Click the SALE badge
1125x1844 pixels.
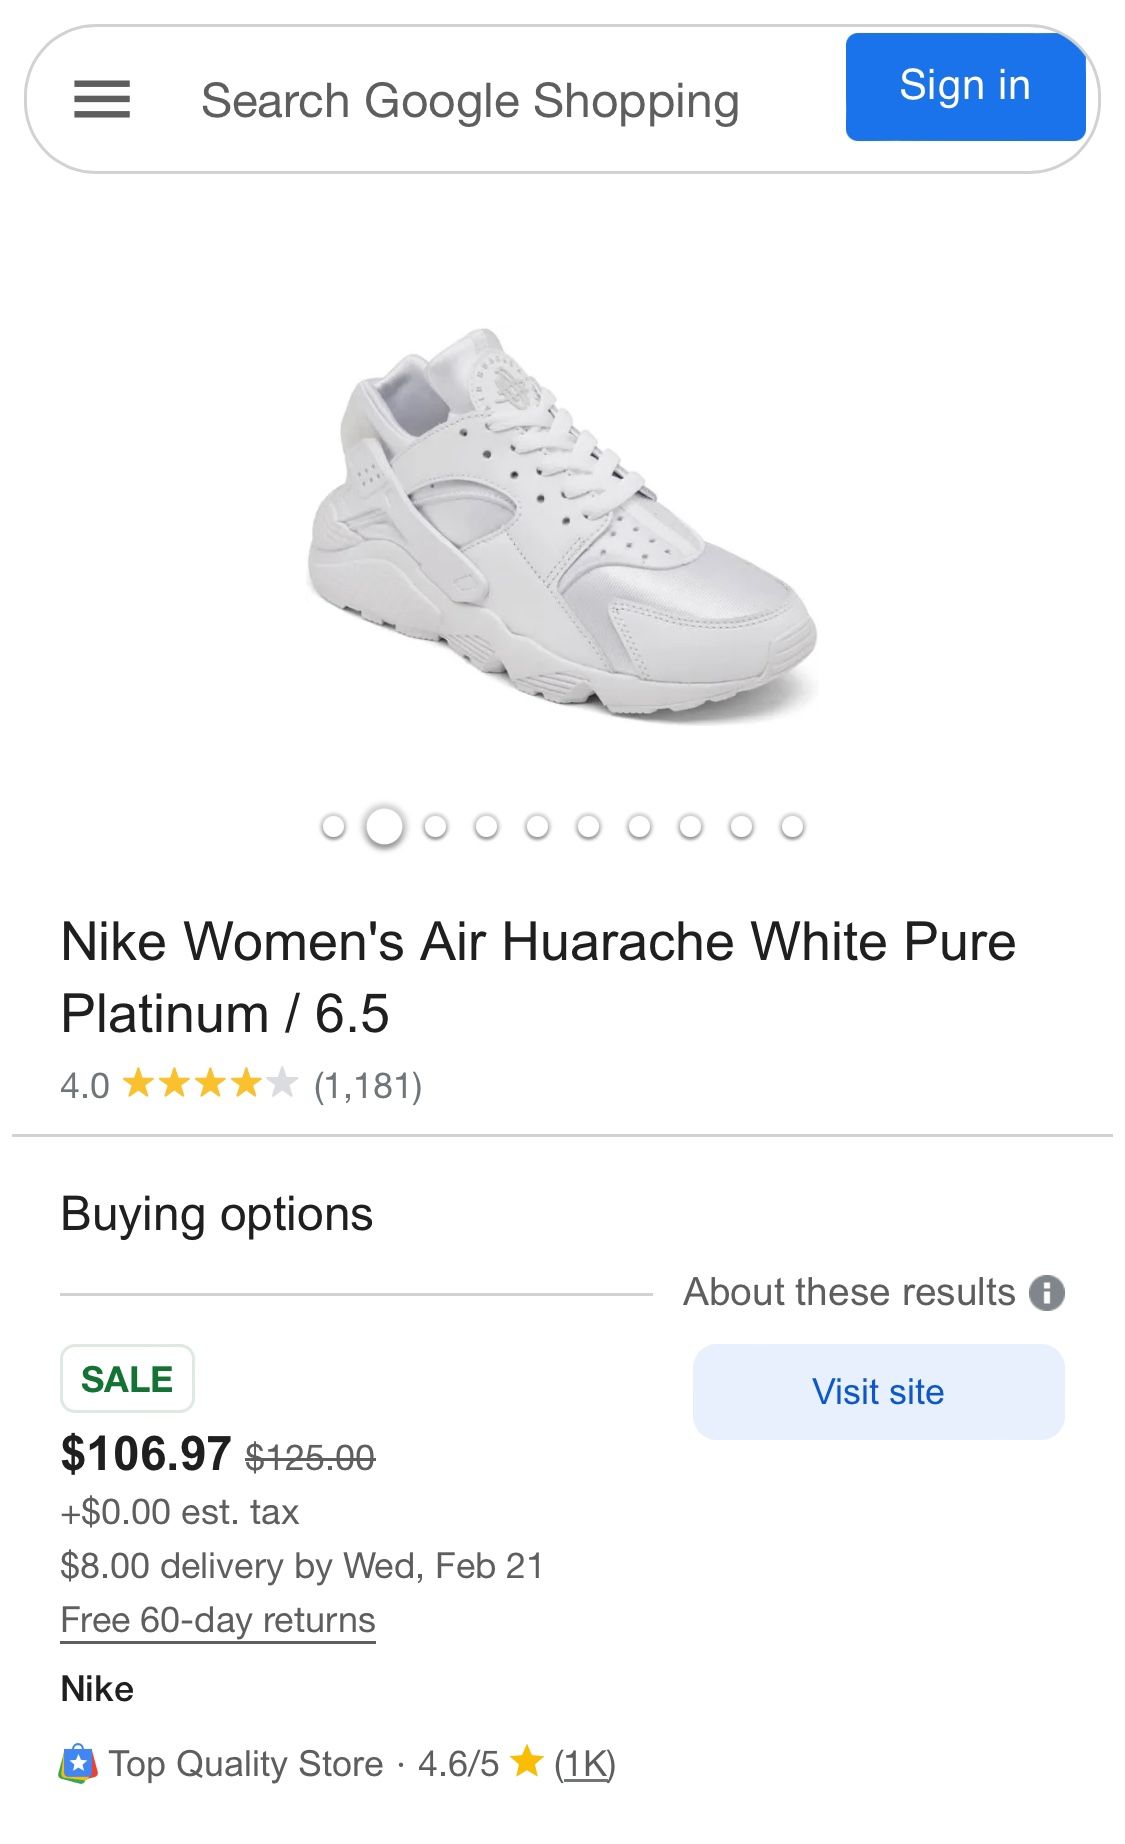(127, 1379)
